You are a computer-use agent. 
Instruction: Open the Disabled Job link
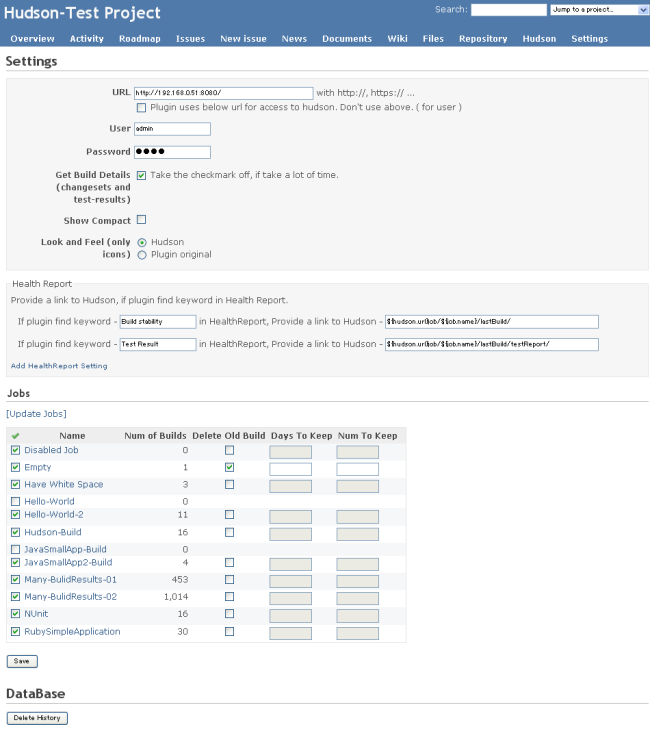(51, 450)
